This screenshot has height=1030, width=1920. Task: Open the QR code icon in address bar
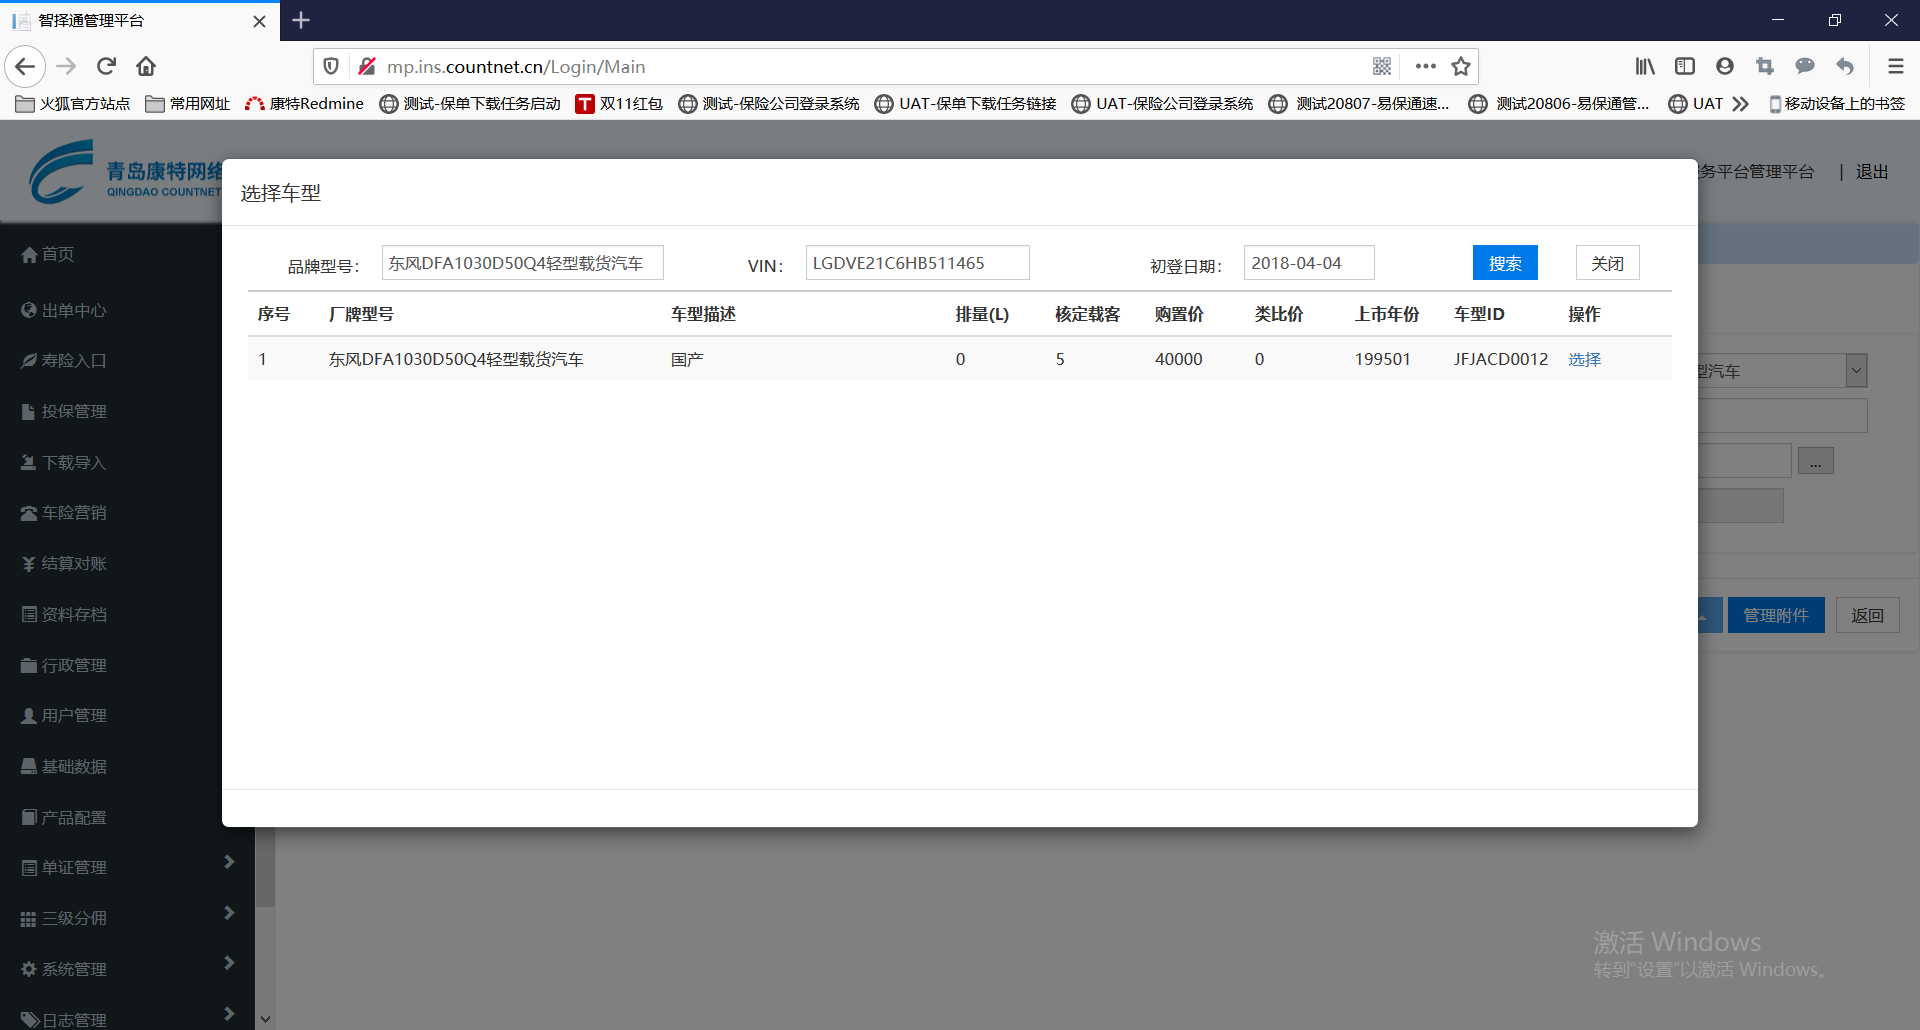[1382, 66]
